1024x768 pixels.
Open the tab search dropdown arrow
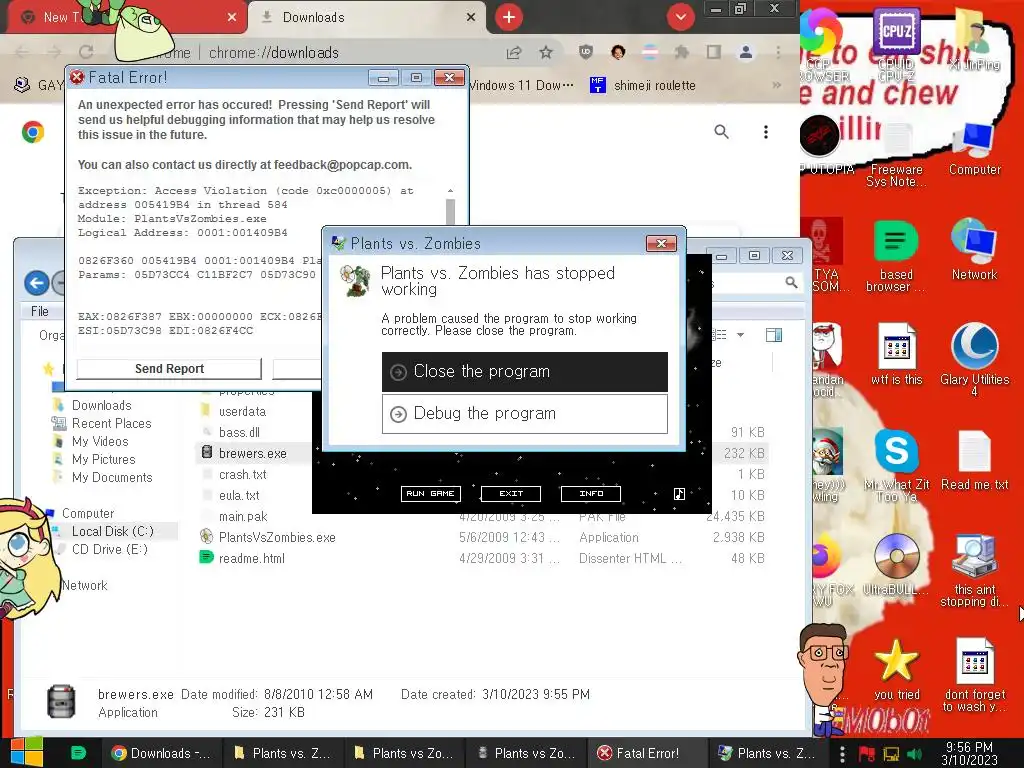click(680, 17)
